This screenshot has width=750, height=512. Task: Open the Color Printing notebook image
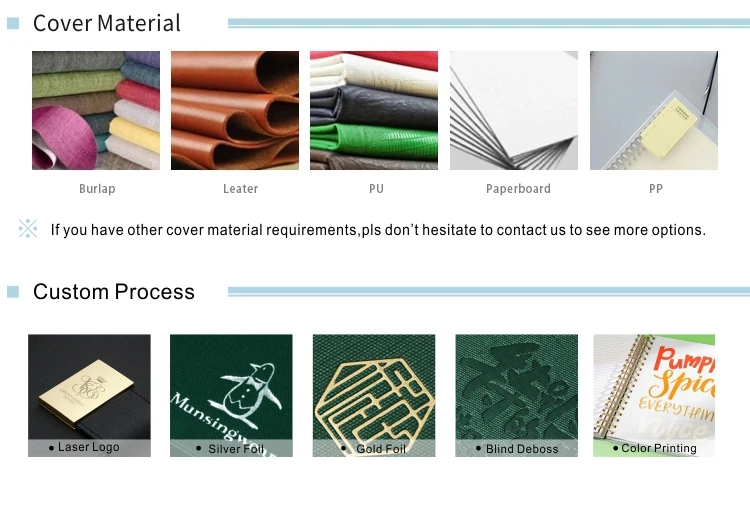pyautogui.click(x=654, y=396)
